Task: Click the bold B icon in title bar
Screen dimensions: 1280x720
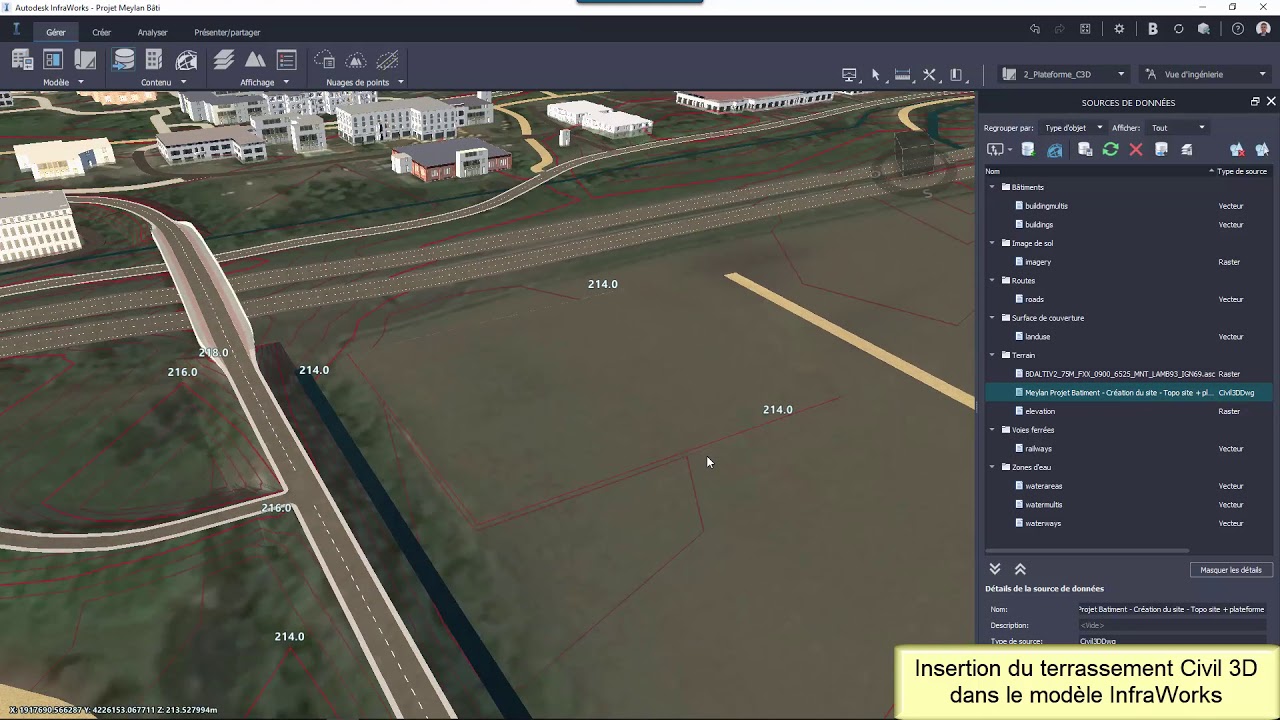Action: (1153, 29)
